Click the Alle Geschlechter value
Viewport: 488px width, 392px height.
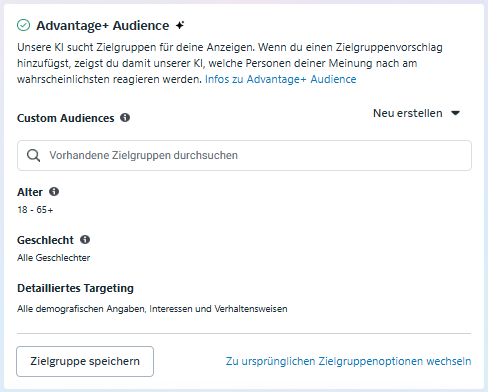point(54,258)
